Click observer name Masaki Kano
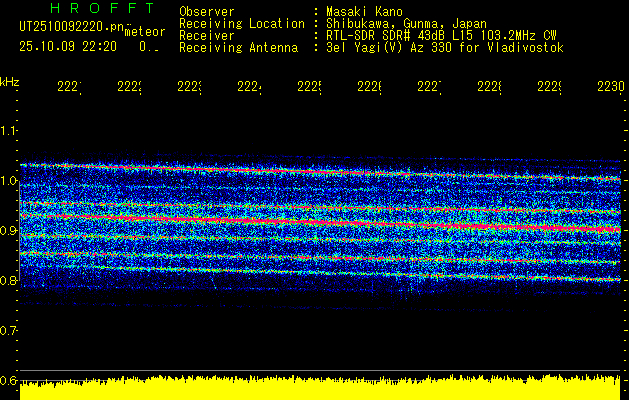Image resolution: width=629 pixels, height=400 pixels. click(364, 11)
